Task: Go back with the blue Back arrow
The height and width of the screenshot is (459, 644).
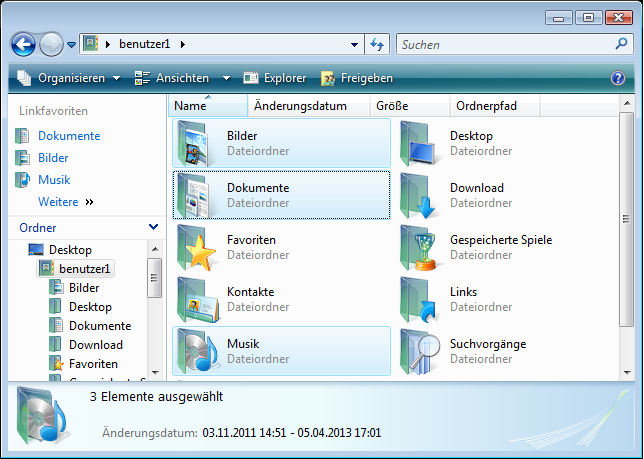Action: click(23, 44)
